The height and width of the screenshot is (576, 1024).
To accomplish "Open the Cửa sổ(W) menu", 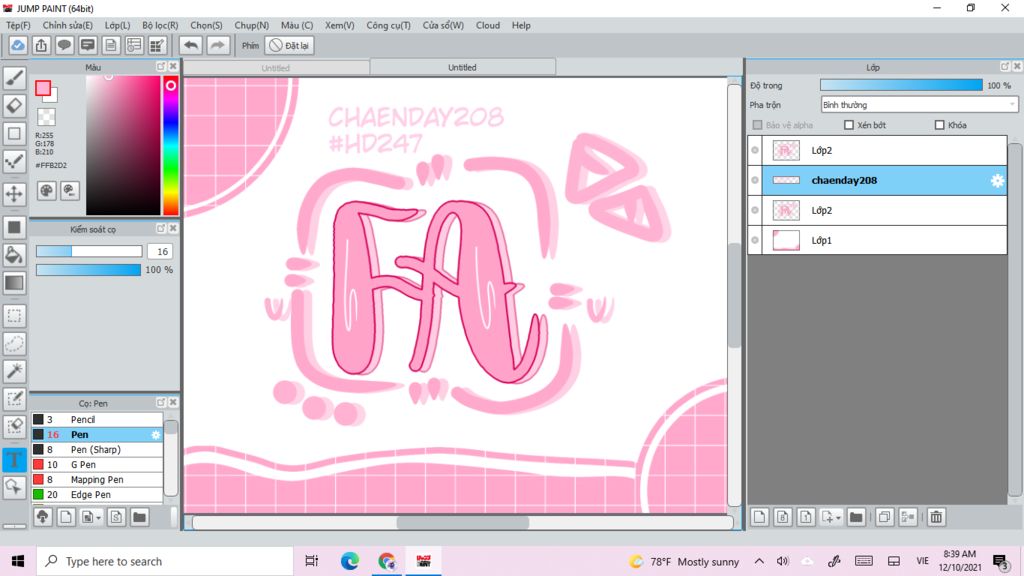I will tap(443, 25).
